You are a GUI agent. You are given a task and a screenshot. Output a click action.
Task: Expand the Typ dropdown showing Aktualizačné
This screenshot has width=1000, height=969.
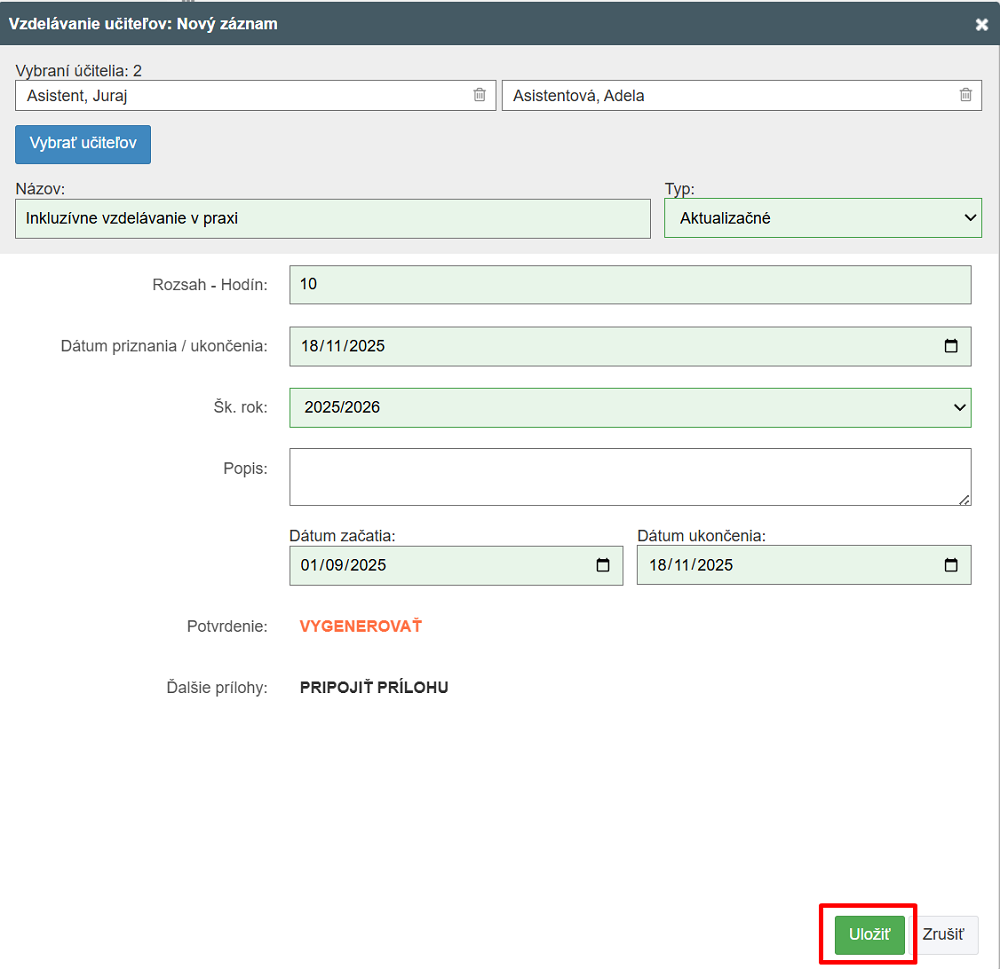[x=822, y=218]
